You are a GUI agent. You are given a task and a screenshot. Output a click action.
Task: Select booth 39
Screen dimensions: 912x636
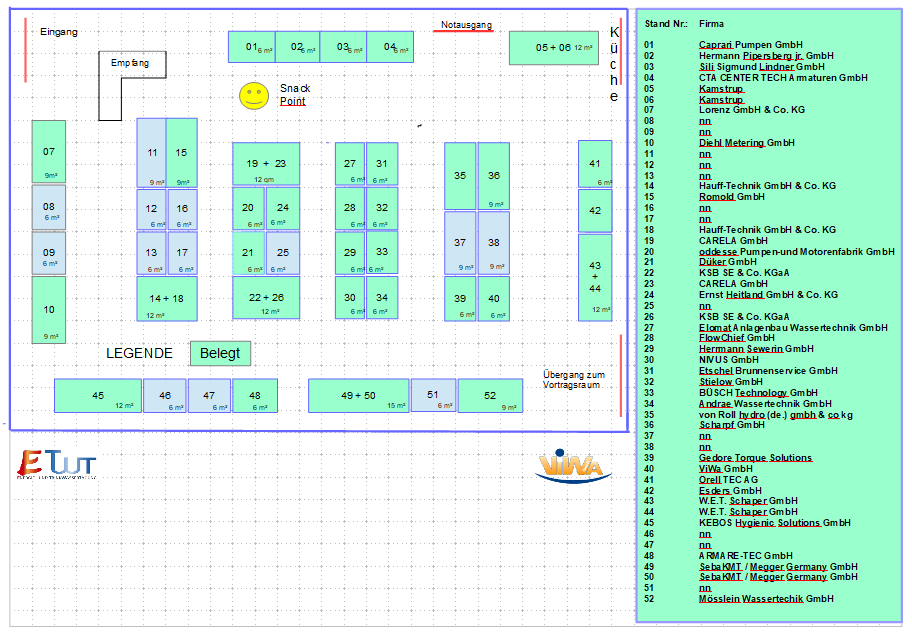pyautogui.click(x=460, y=299)
